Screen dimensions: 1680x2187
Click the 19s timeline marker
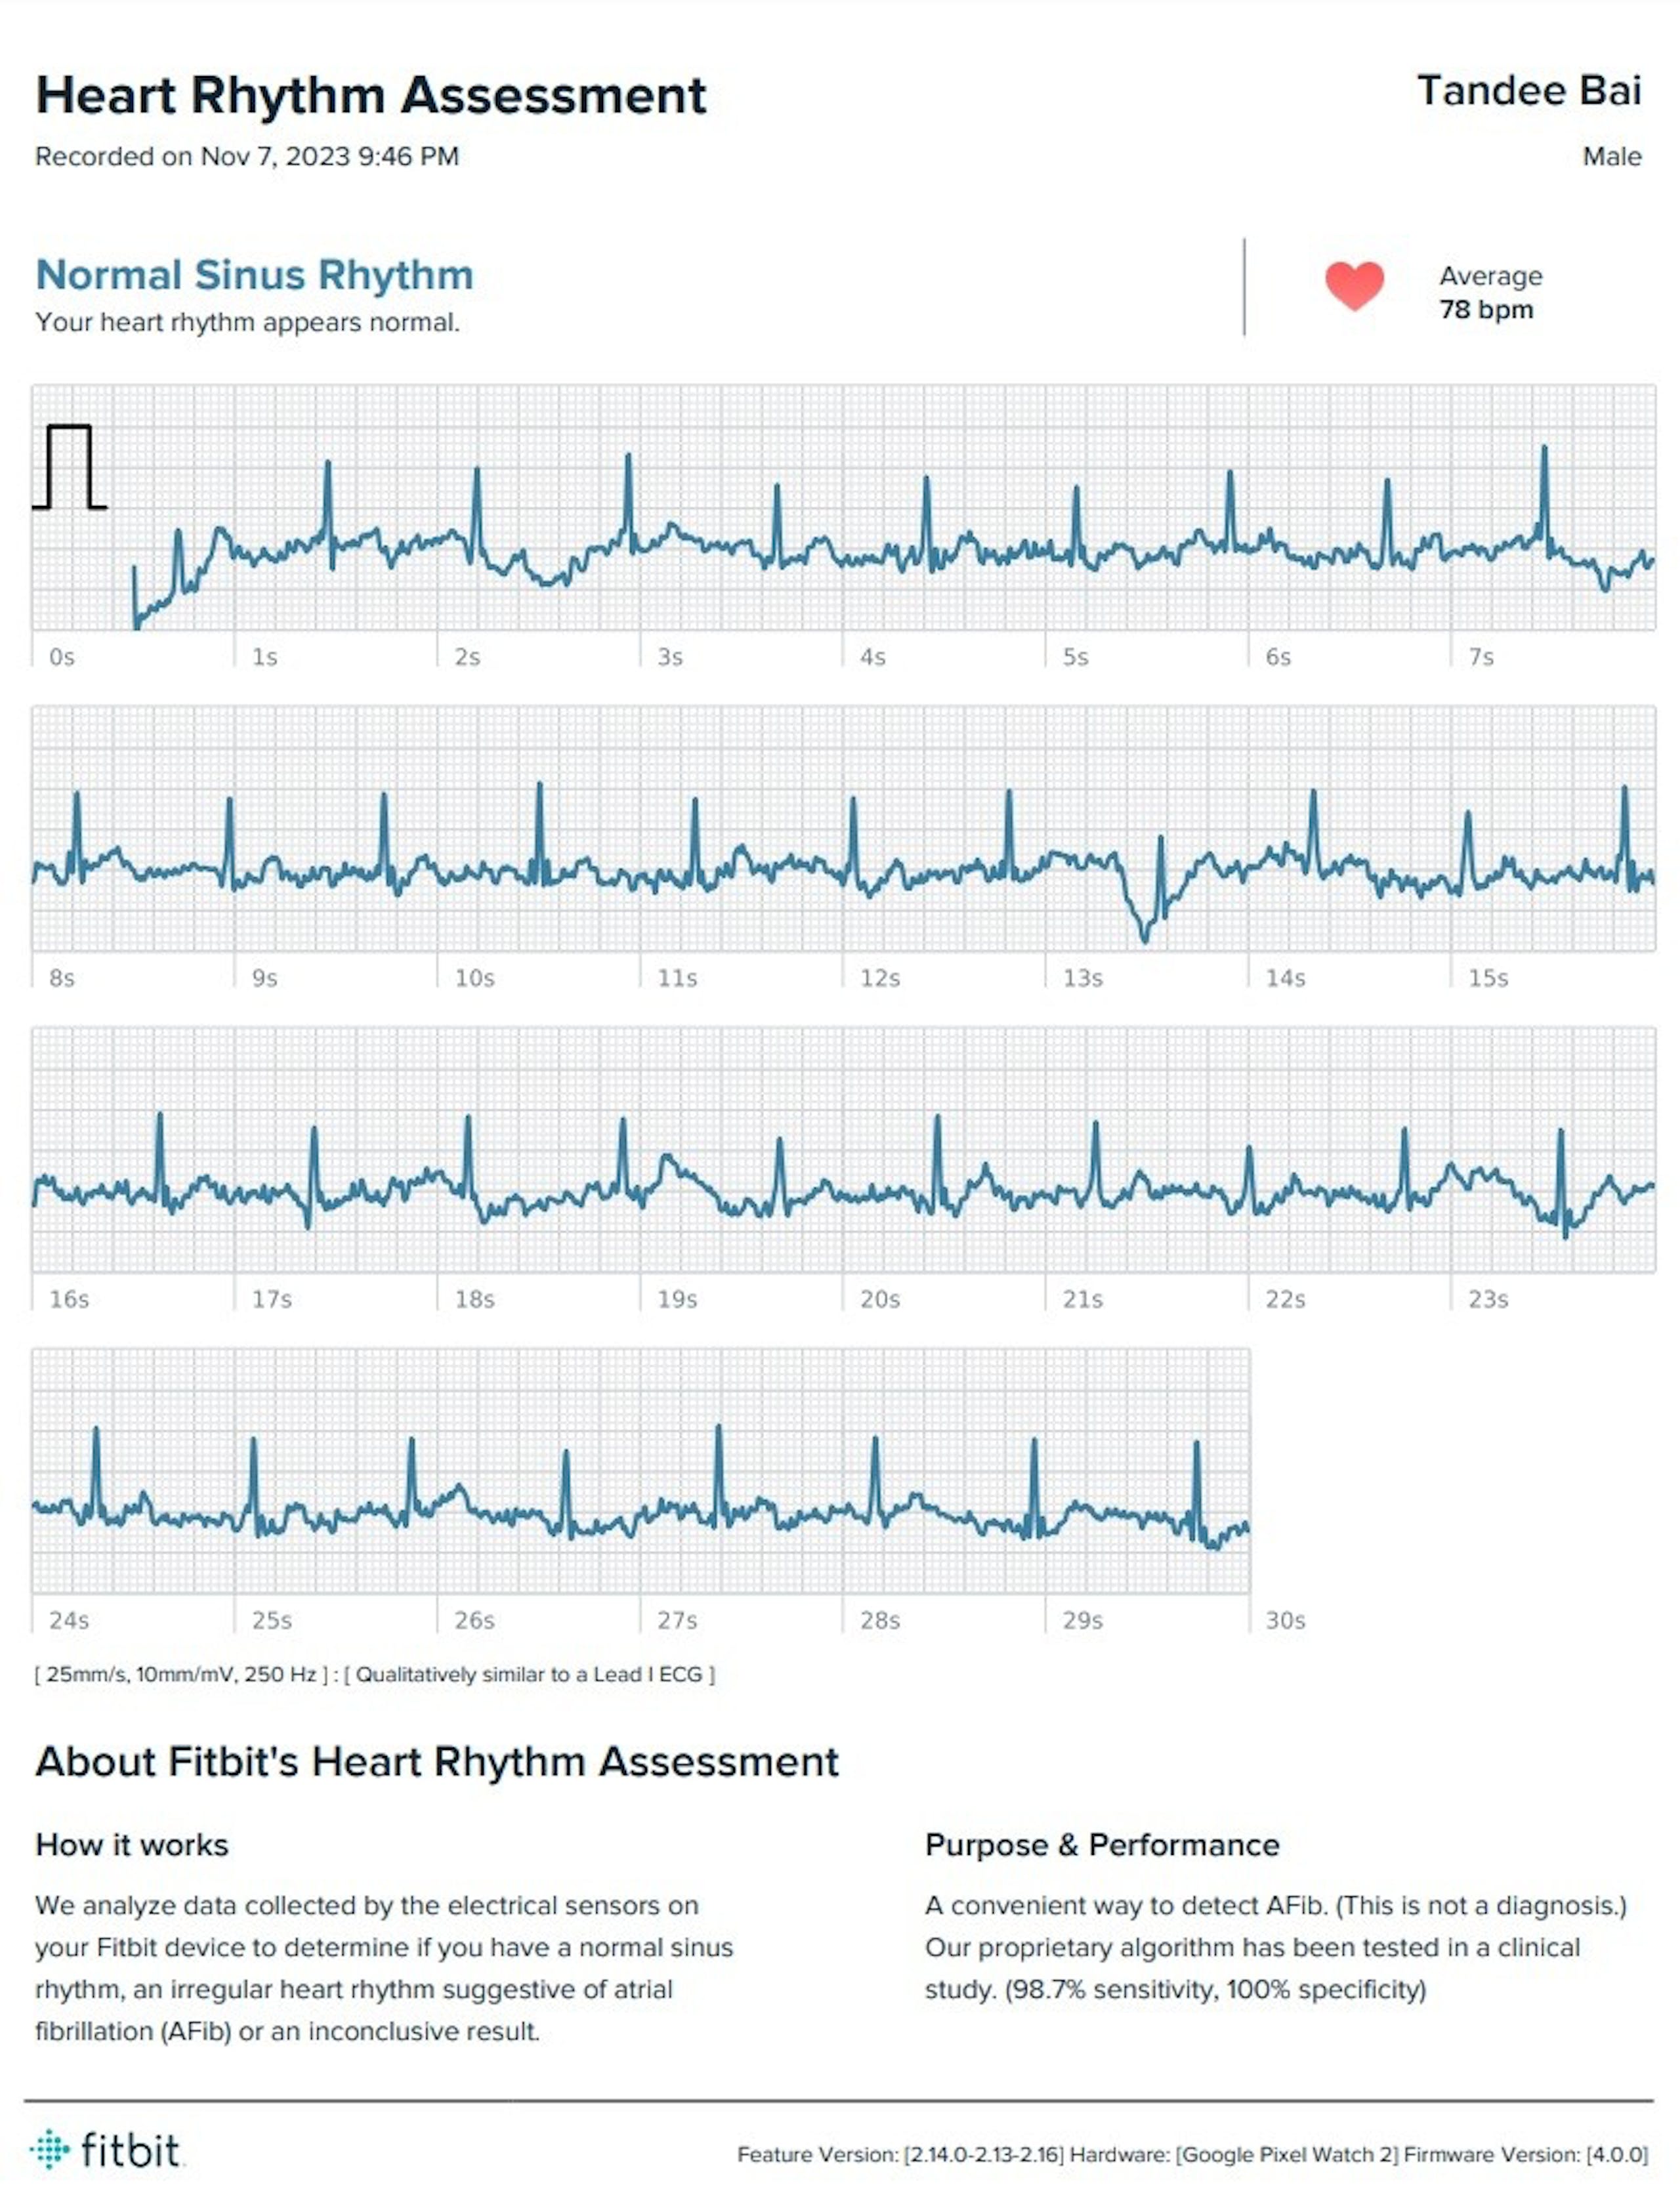677,1299
